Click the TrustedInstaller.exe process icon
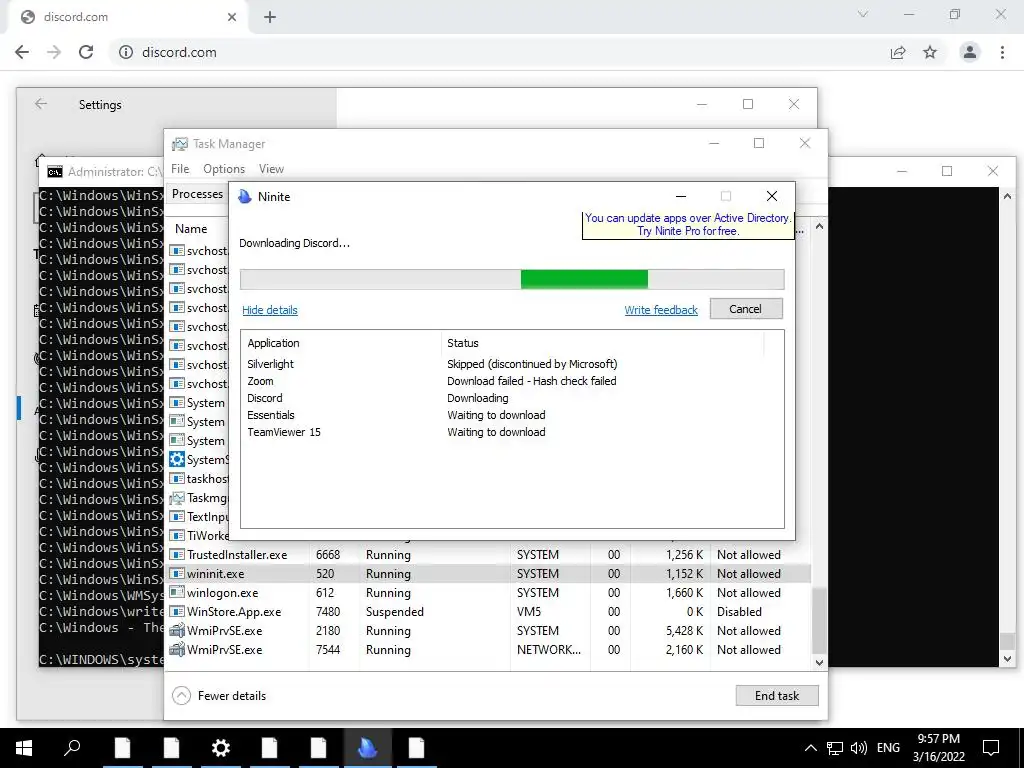1024x768 pixels. tap(176, 554)
